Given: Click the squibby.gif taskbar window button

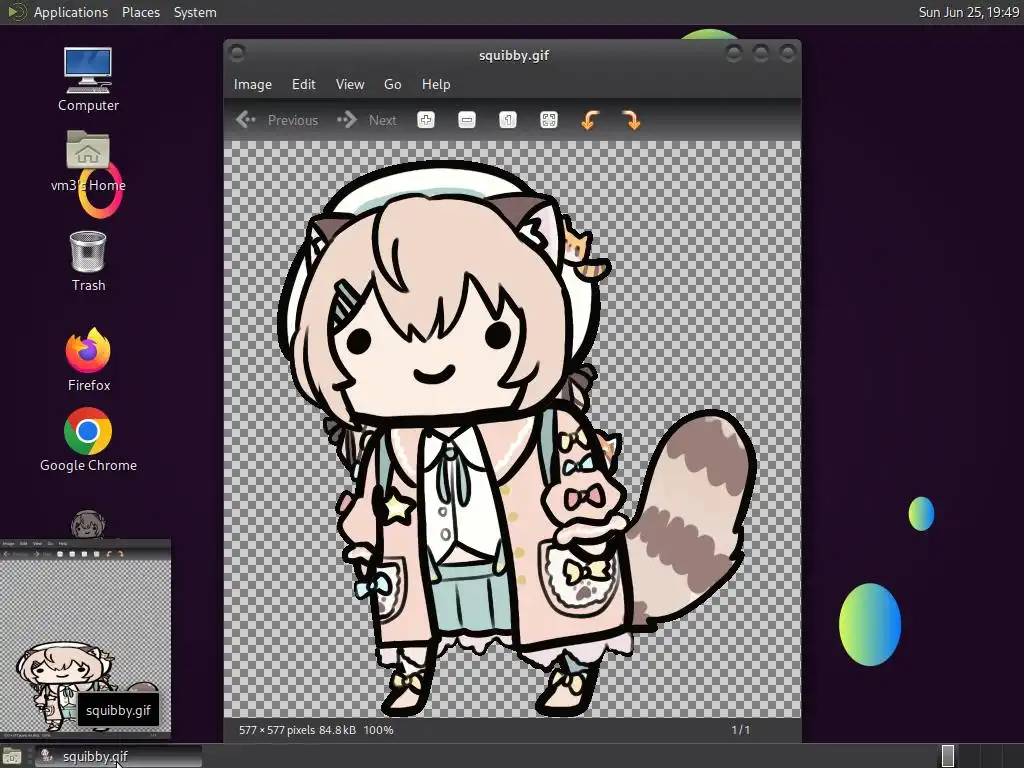Looking at the screenshot, I should click(118, 756).
